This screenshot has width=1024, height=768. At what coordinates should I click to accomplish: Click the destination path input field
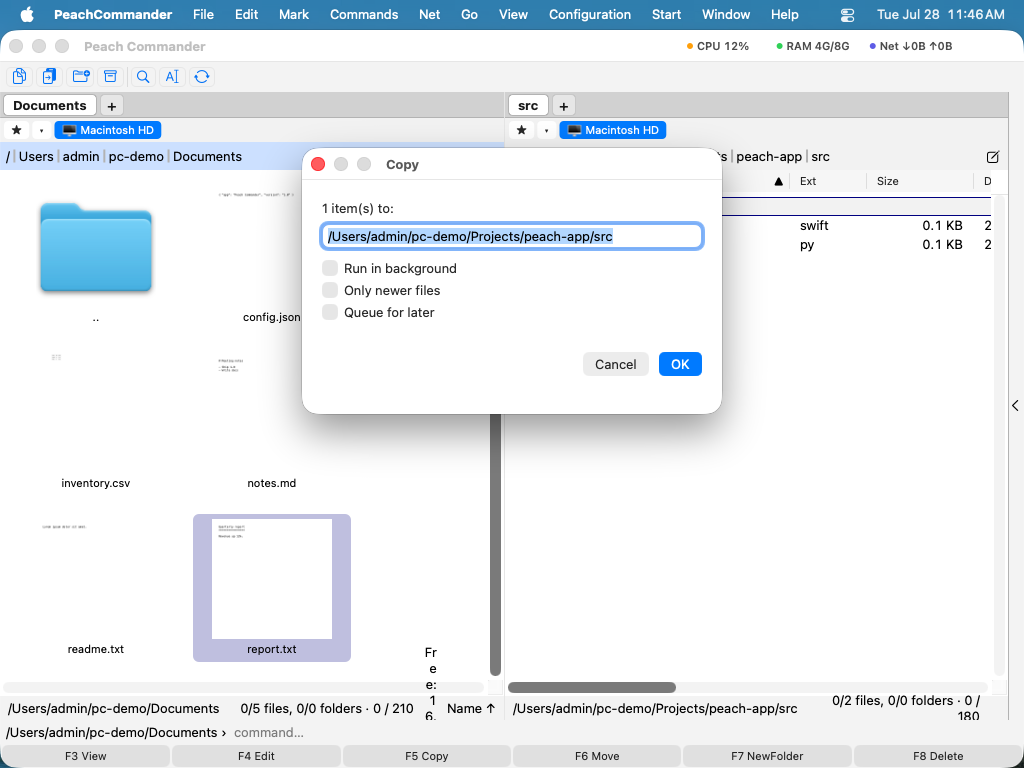(x=511, y=236)
